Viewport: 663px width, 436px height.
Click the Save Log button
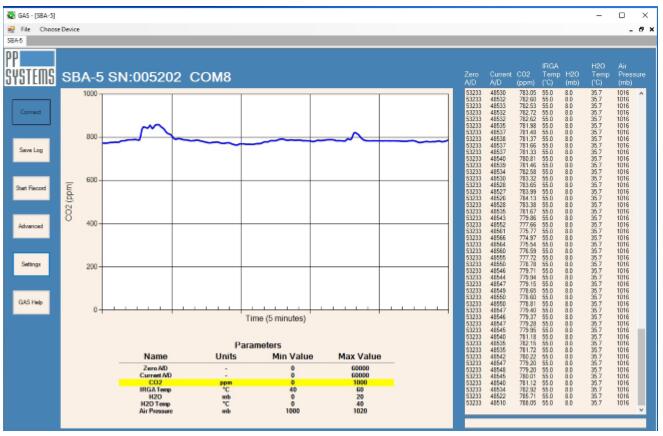tap(31, 149)
